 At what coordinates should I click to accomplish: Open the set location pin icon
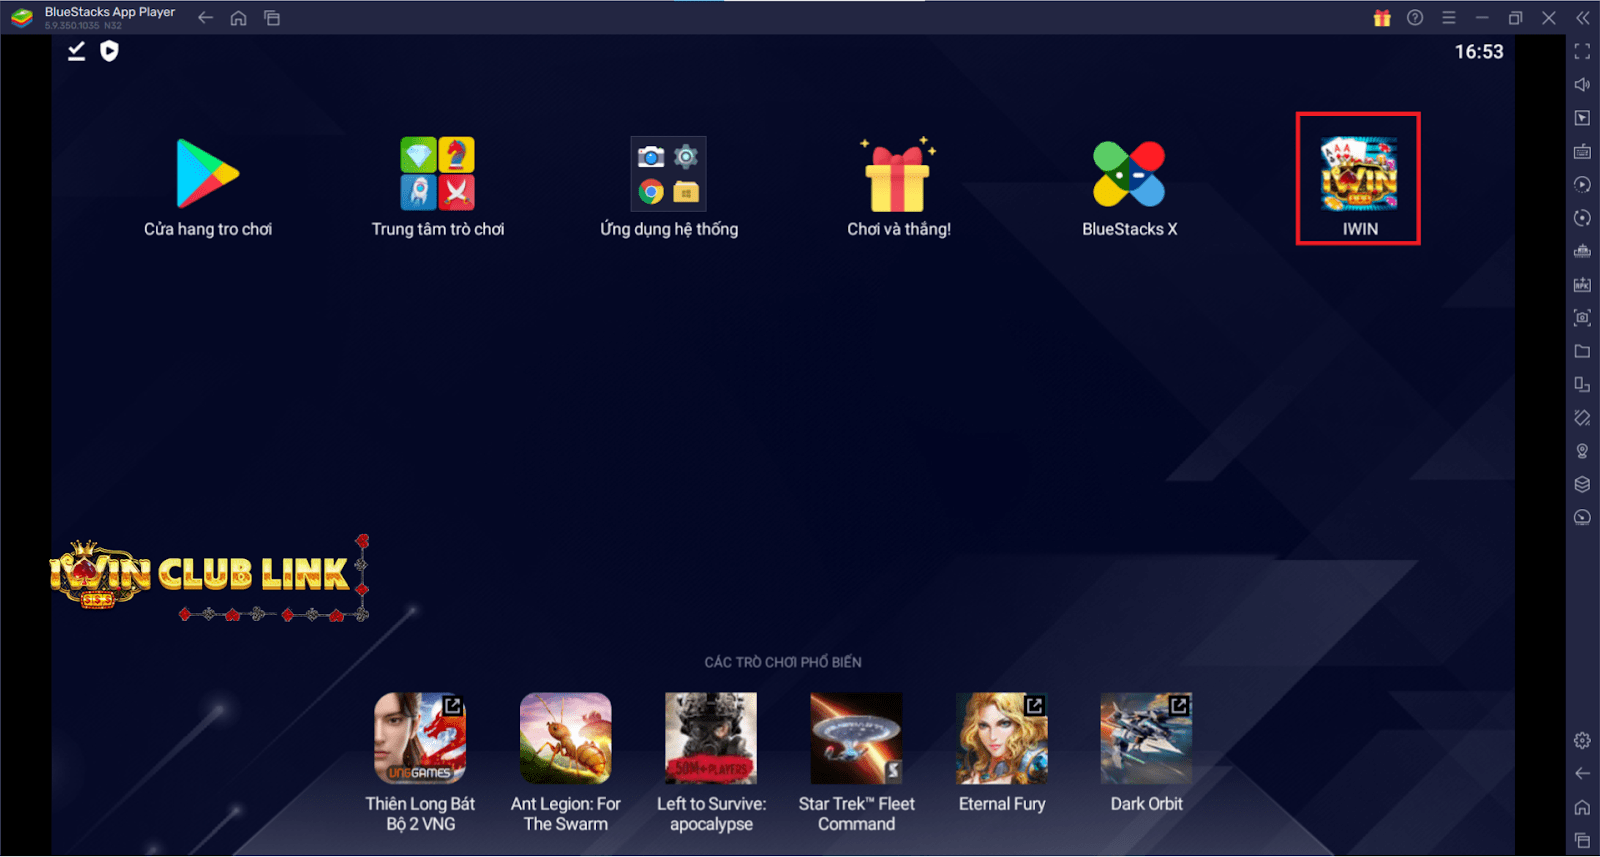[1582, 451]
